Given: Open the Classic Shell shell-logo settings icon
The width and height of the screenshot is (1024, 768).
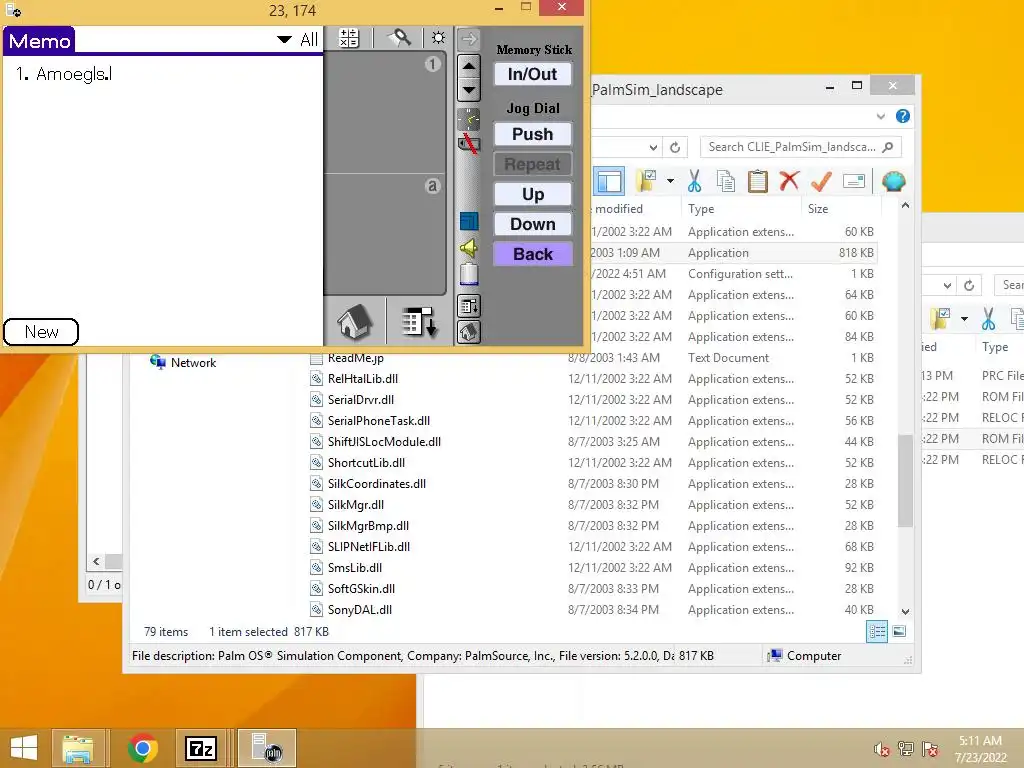Looking at the screenshot, I should click(x=893, y=181).
